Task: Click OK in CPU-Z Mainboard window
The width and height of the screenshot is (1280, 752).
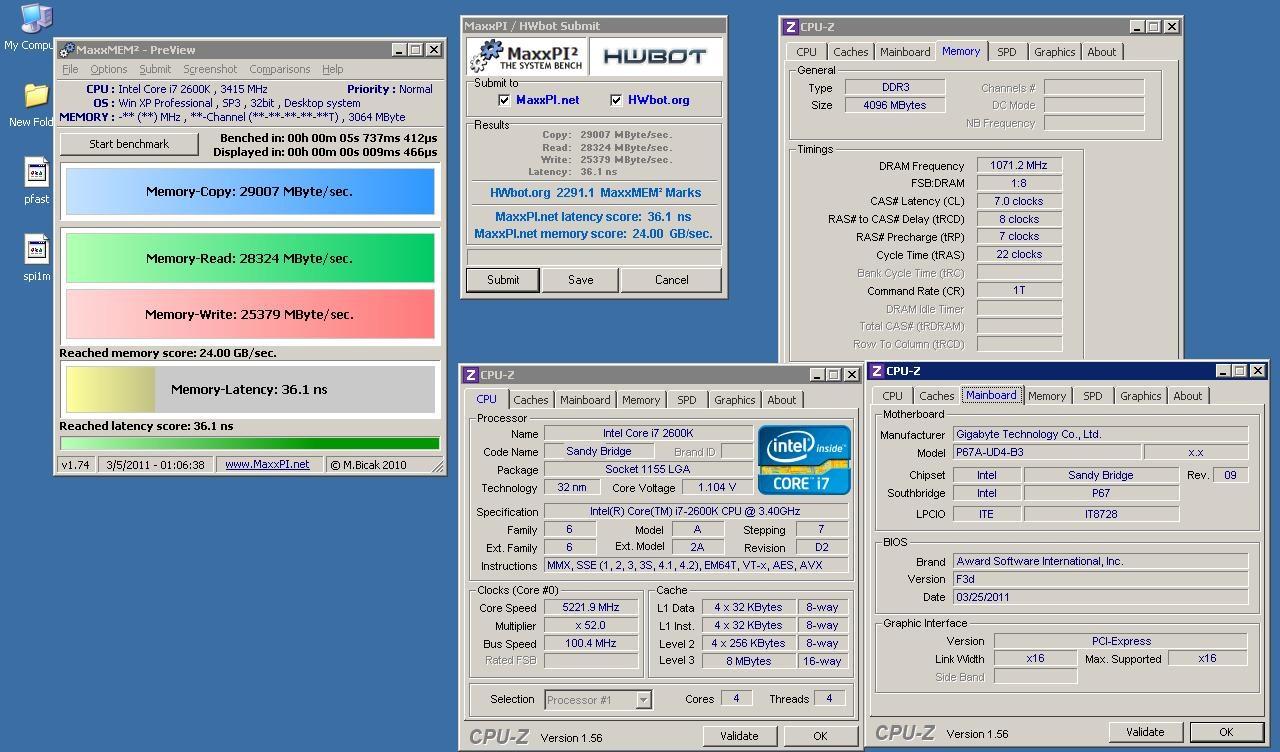Action: pos(1226,732)
